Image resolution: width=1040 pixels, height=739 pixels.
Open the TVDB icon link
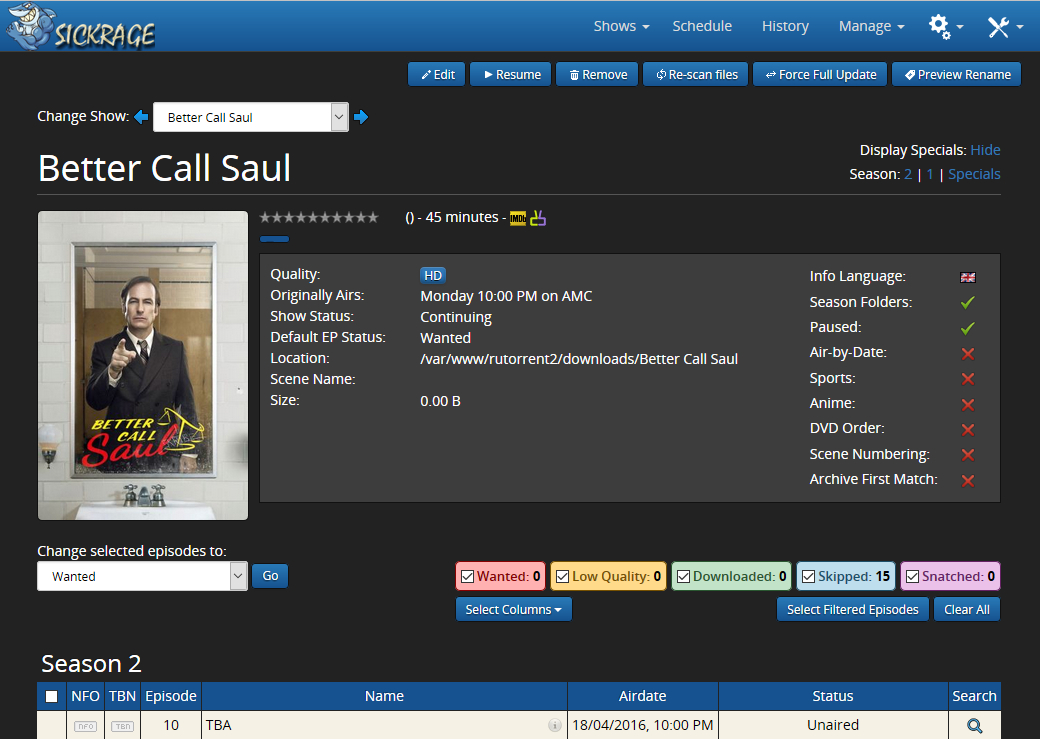click(538, 218)
